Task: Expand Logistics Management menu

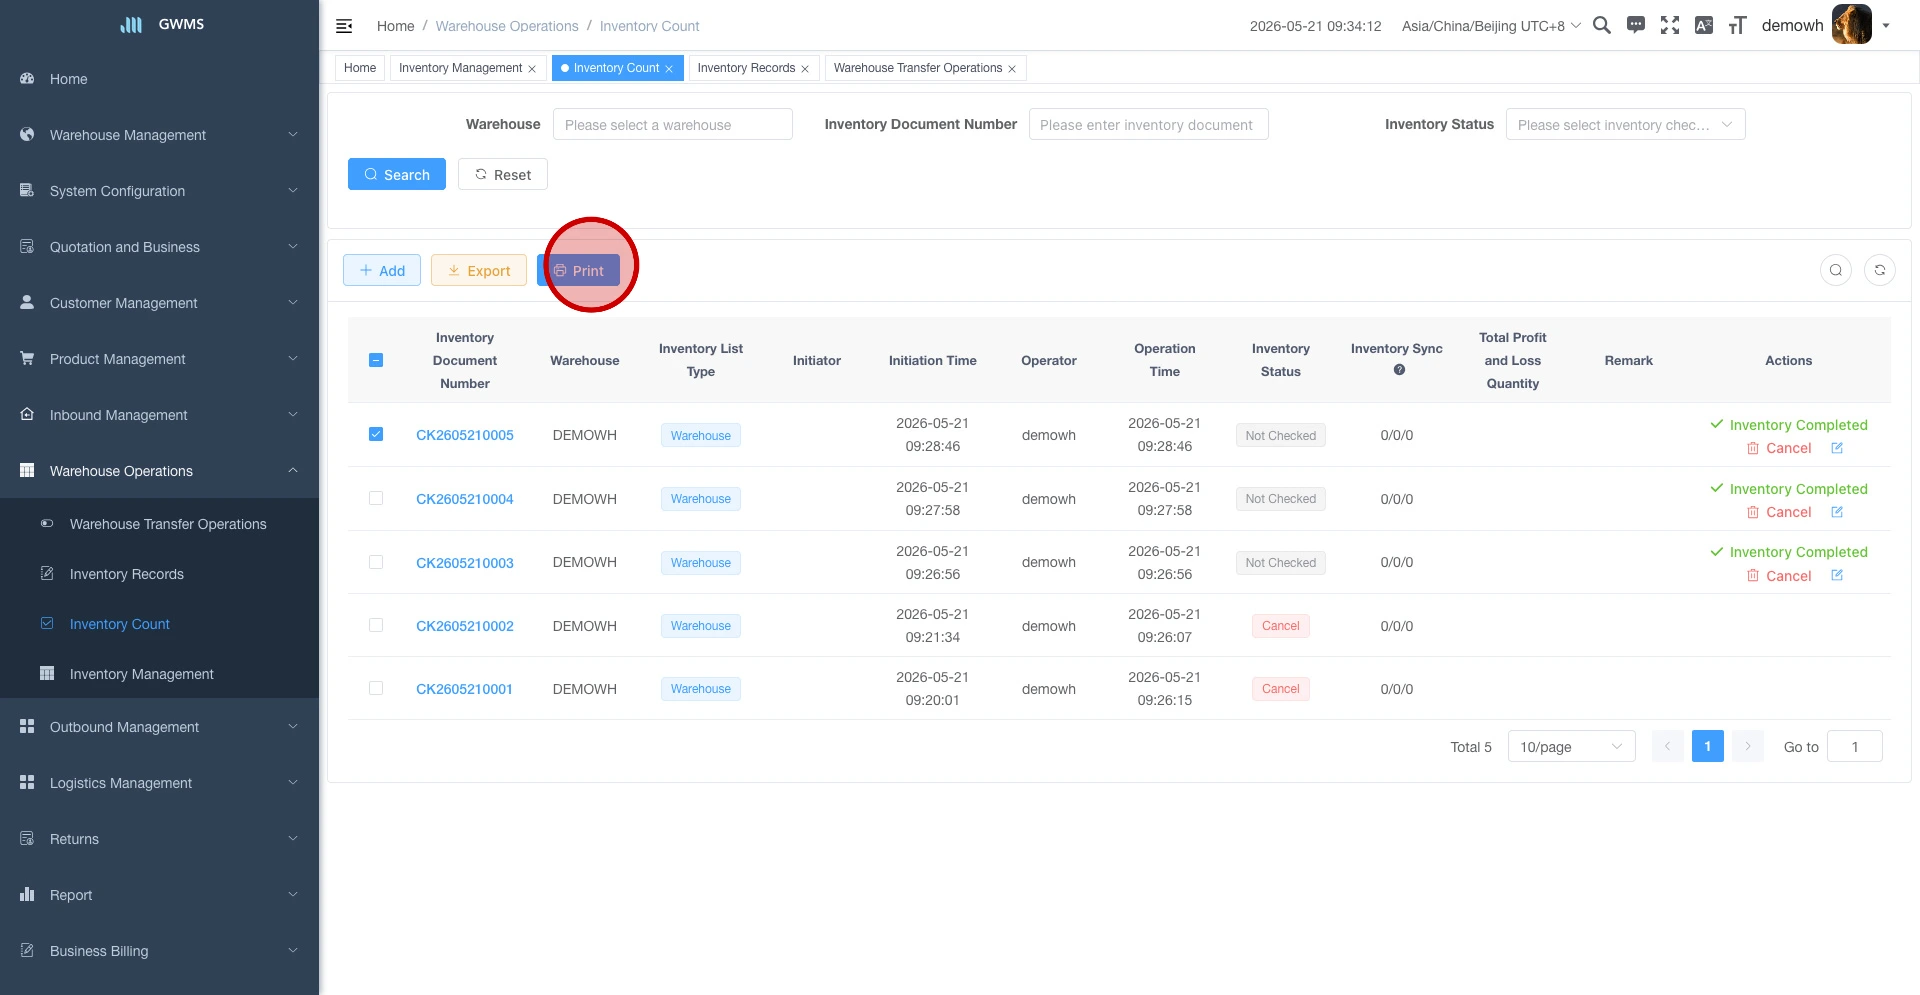Action: [x=160, y=783]
